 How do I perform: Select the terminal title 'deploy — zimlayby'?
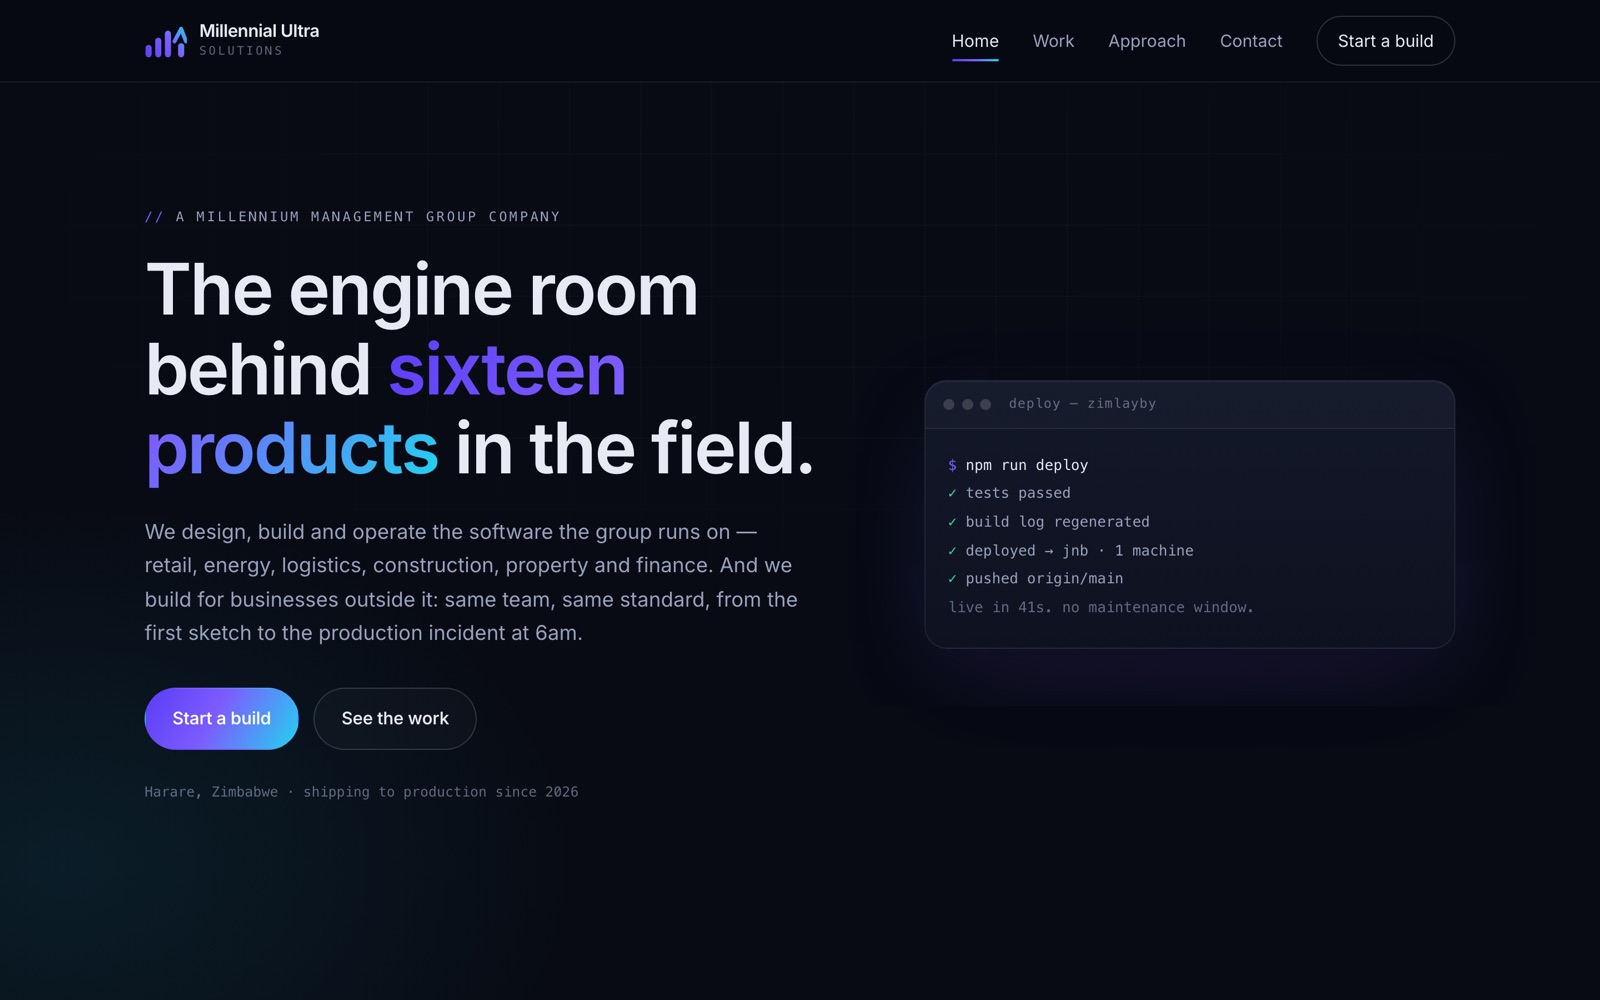(x=1082, y=404)
